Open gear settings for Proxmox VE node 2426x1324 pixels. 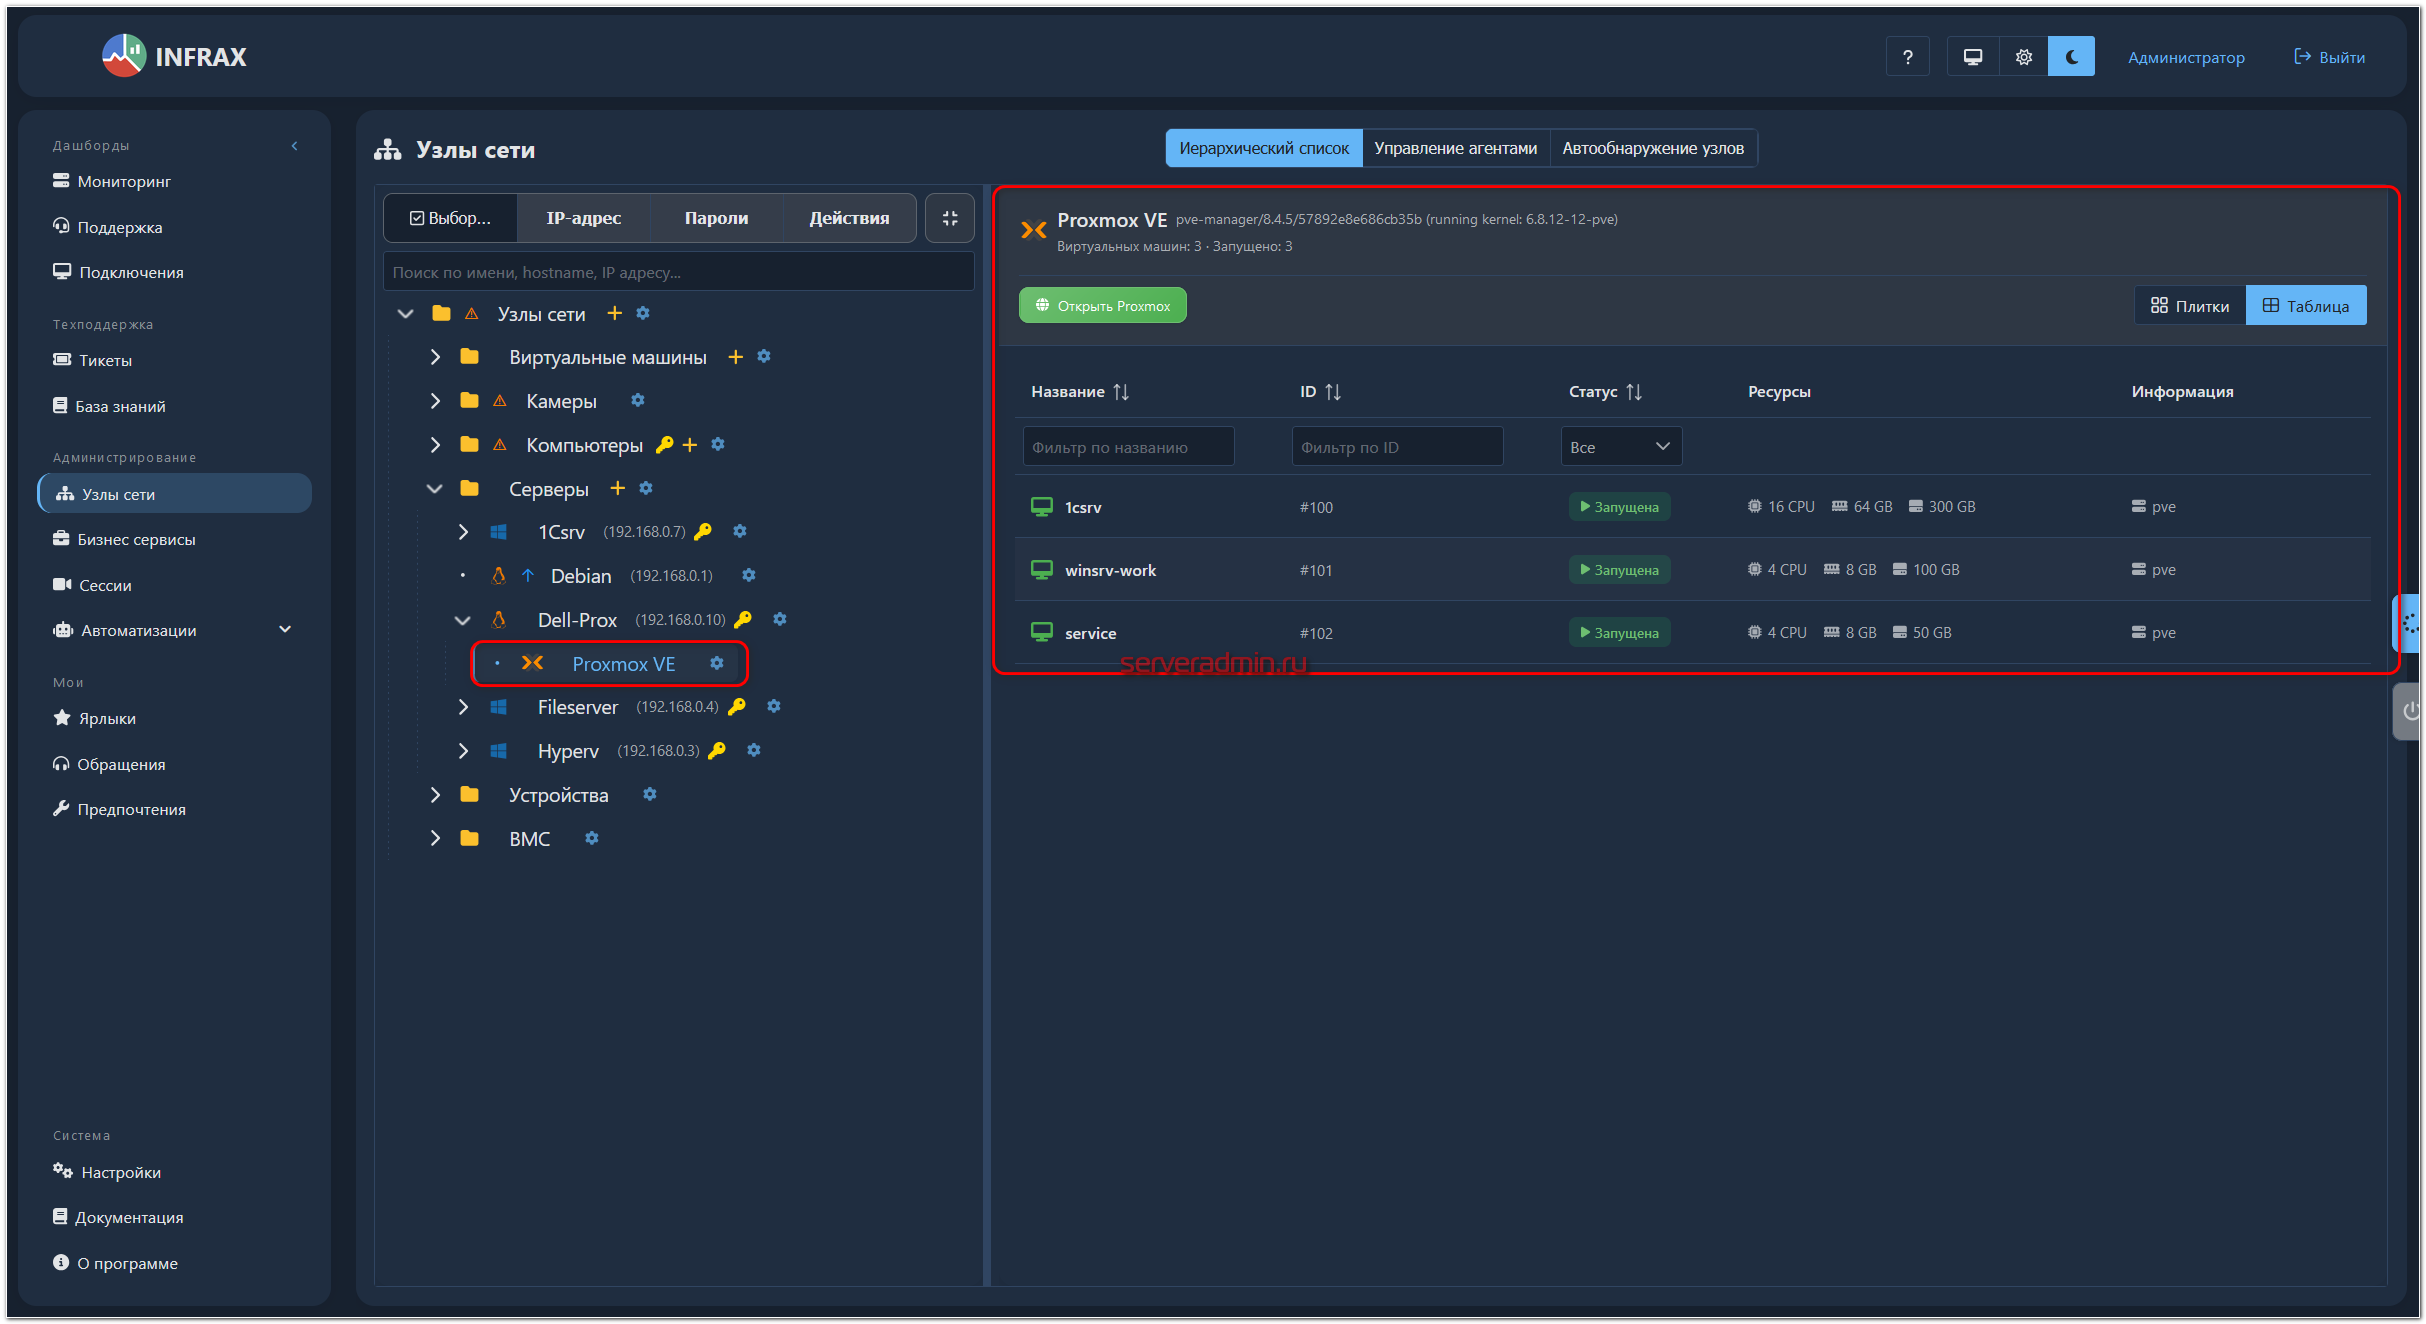pos(717,663)
